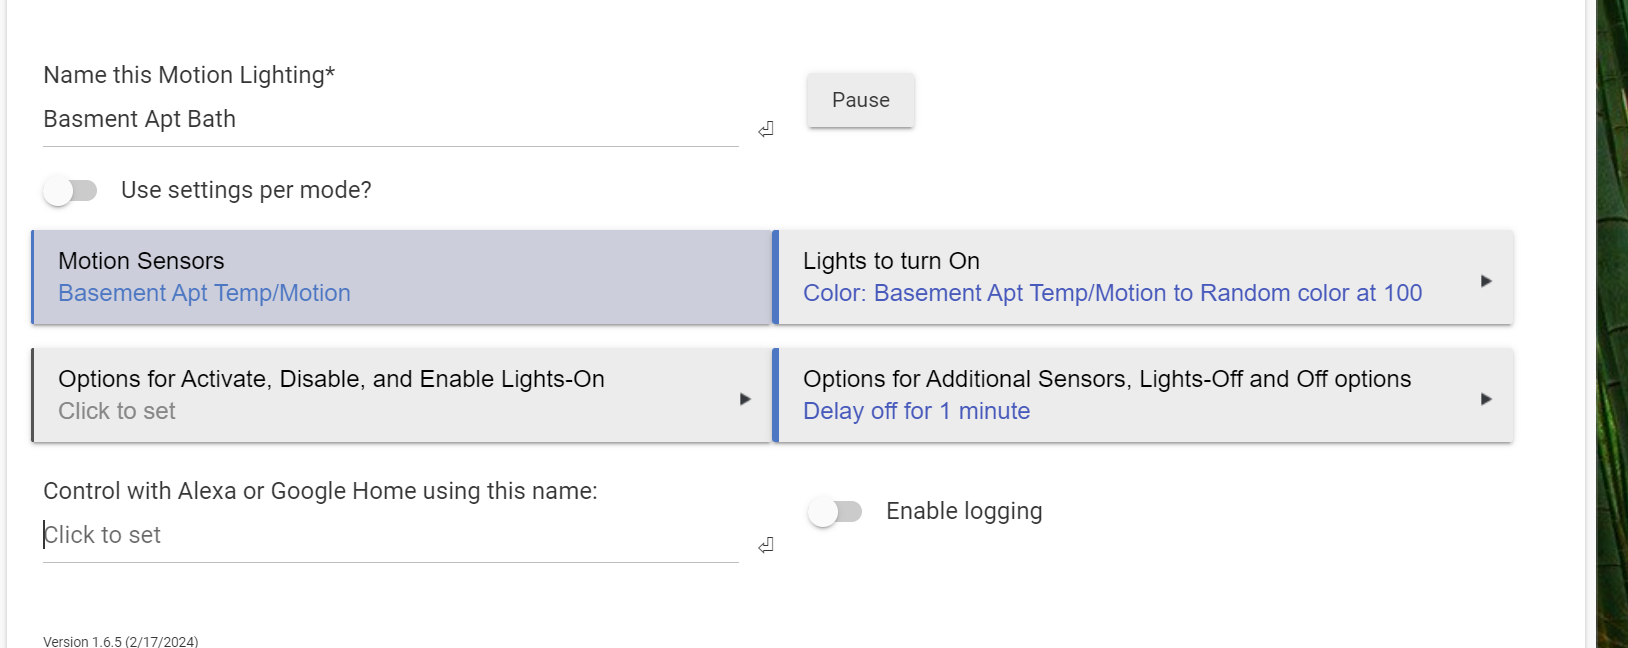The width and height of the screenshot is (1628, 648).
Task: Click 'Click to set' under Lights-On options
Action: (117, 411)
